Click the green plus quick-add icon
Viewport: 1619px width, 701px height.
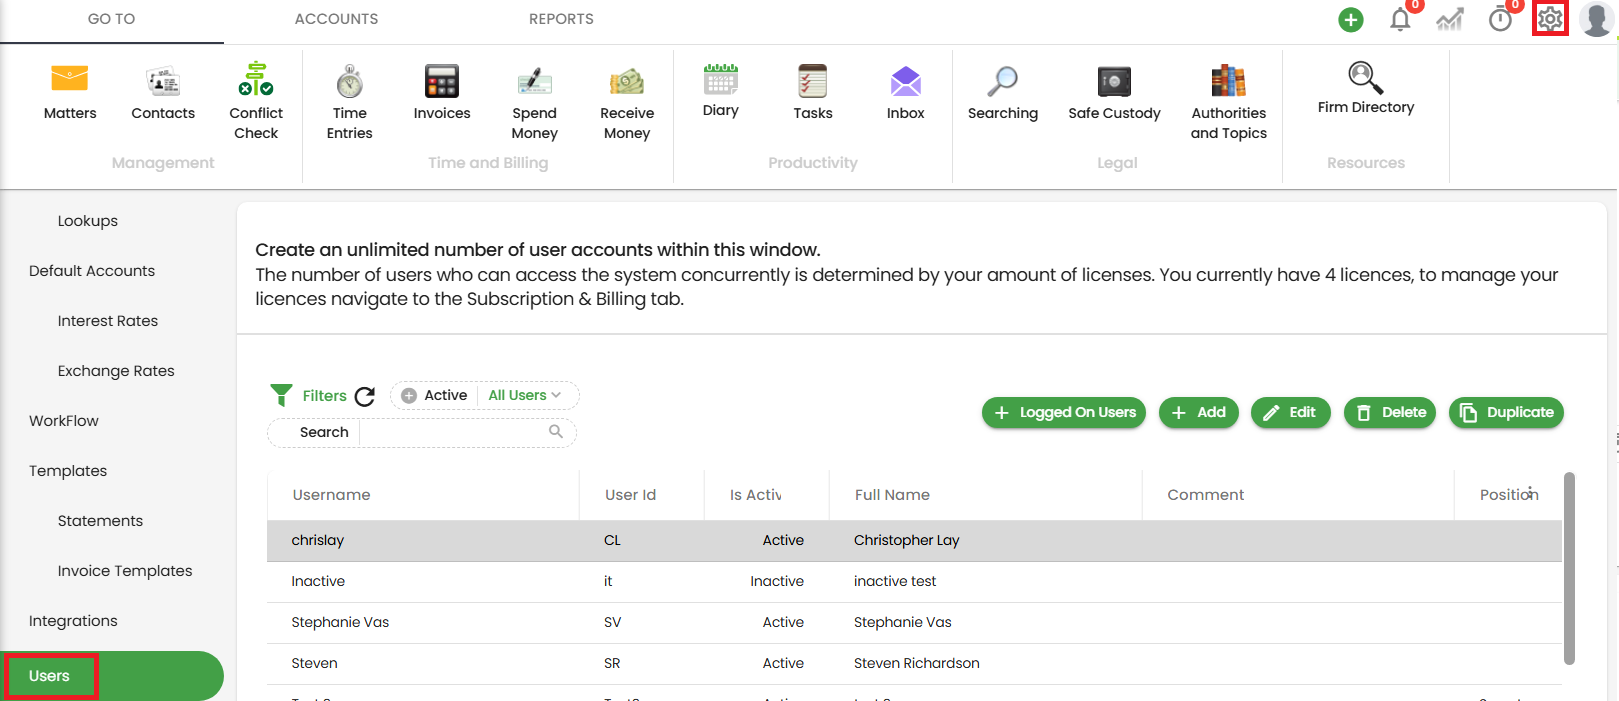pyautogui.click(x=1350, y=20)
